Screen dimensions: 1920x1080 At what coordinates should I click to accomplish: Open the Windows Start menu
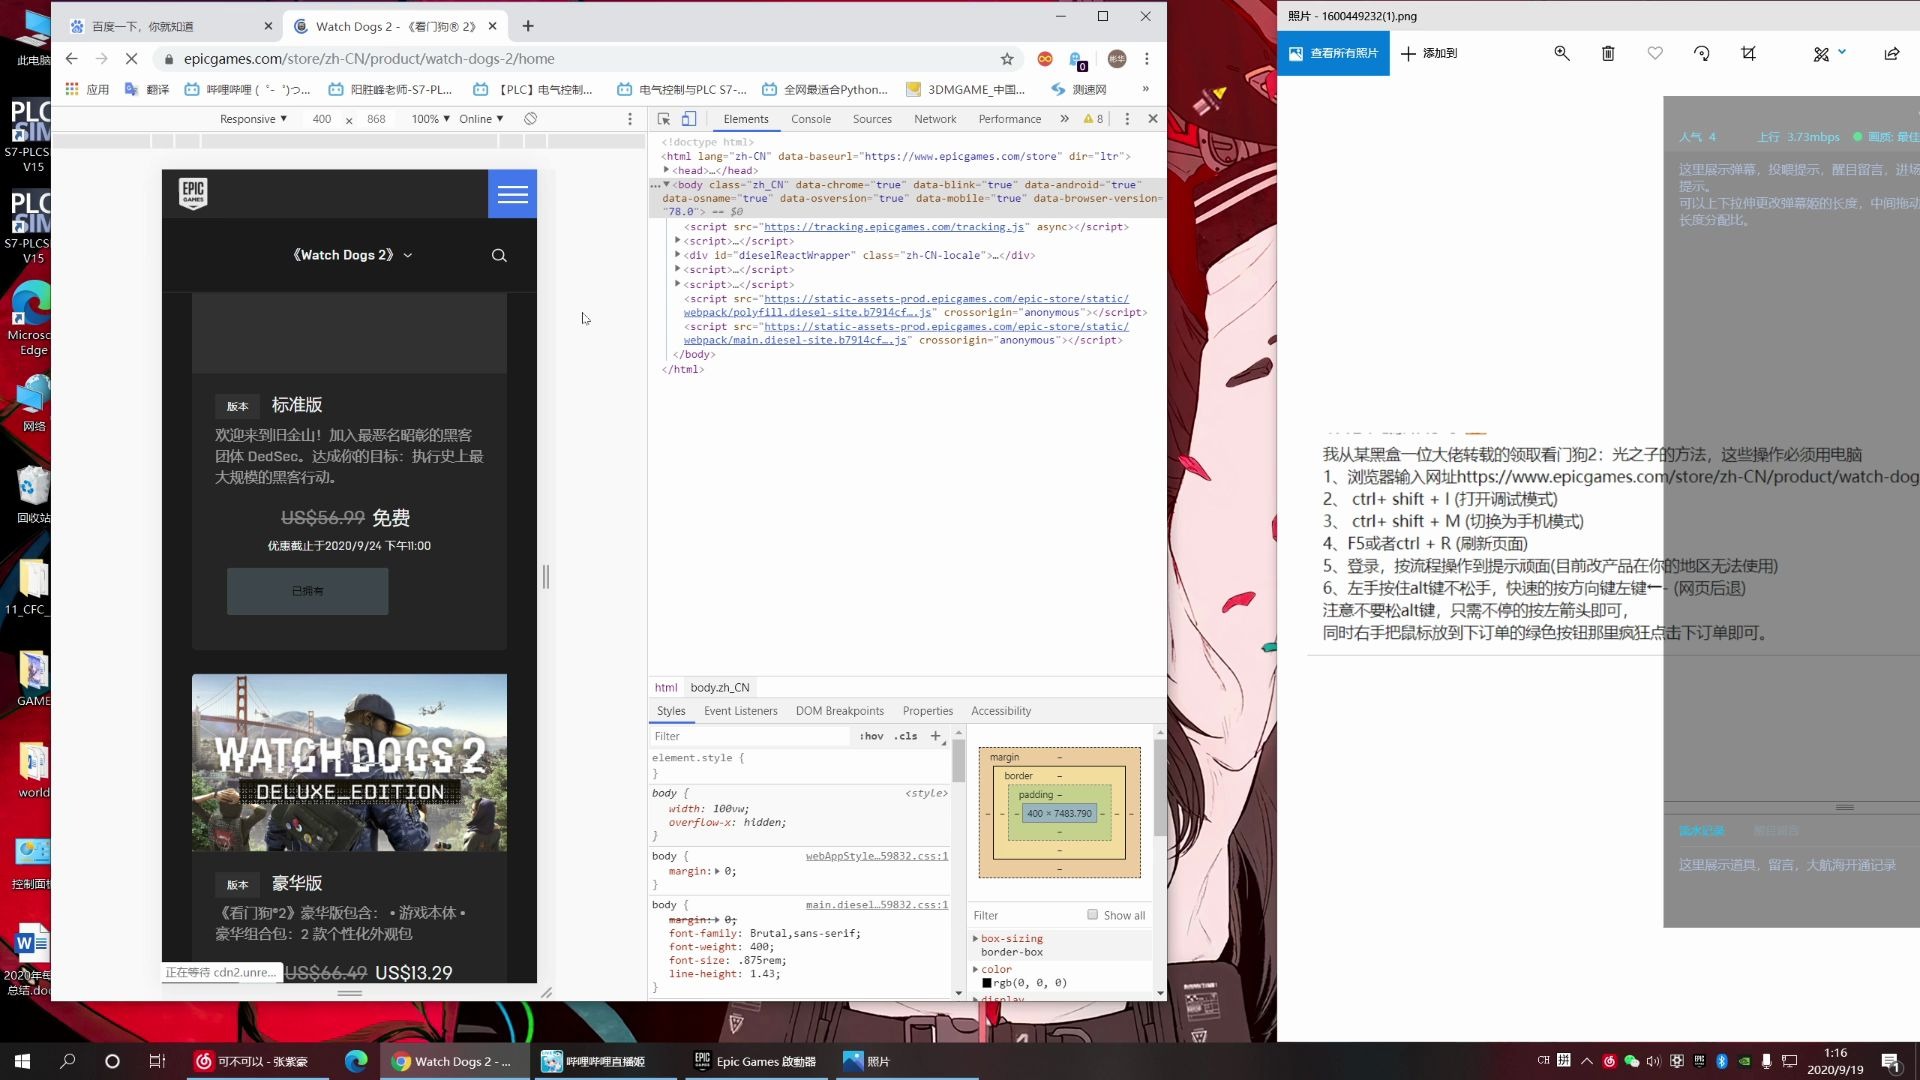coord(22,1061)
